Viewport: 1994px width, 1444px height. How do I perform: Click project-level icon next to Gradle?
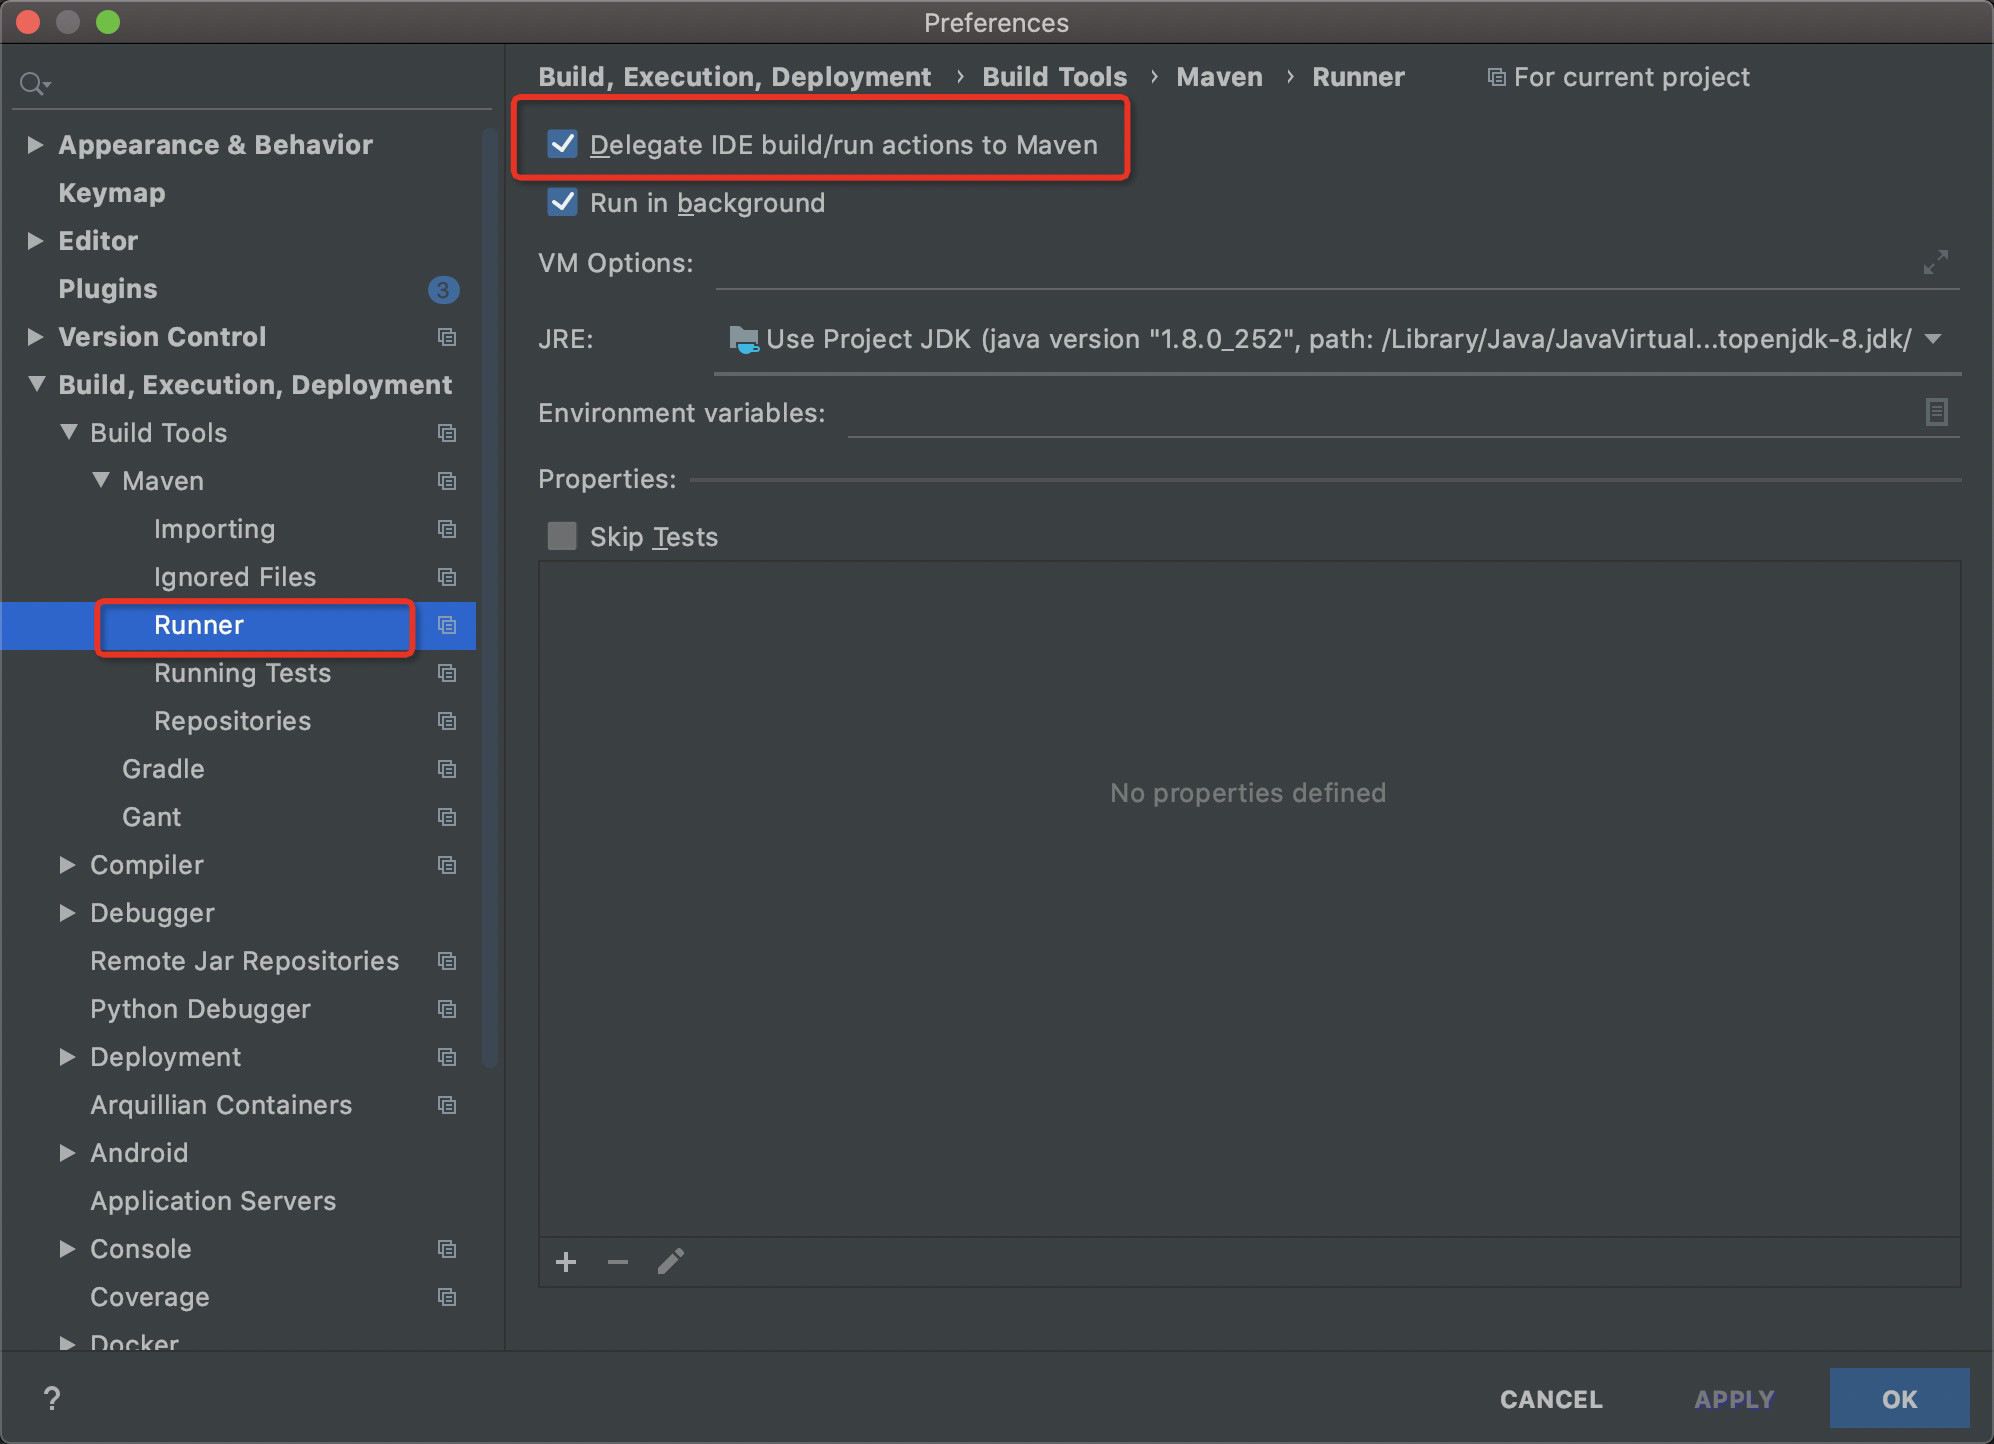(447, 769)
